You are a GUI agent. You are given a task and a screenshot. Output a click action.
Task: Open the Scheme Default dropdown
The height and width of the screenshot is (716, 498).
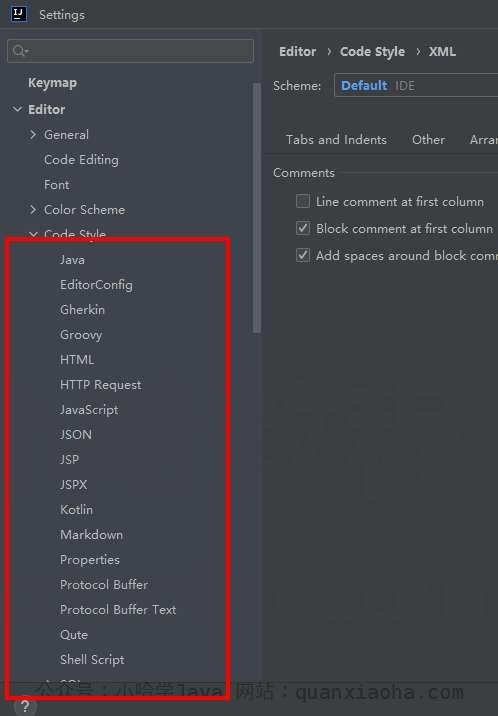point(416,85)
